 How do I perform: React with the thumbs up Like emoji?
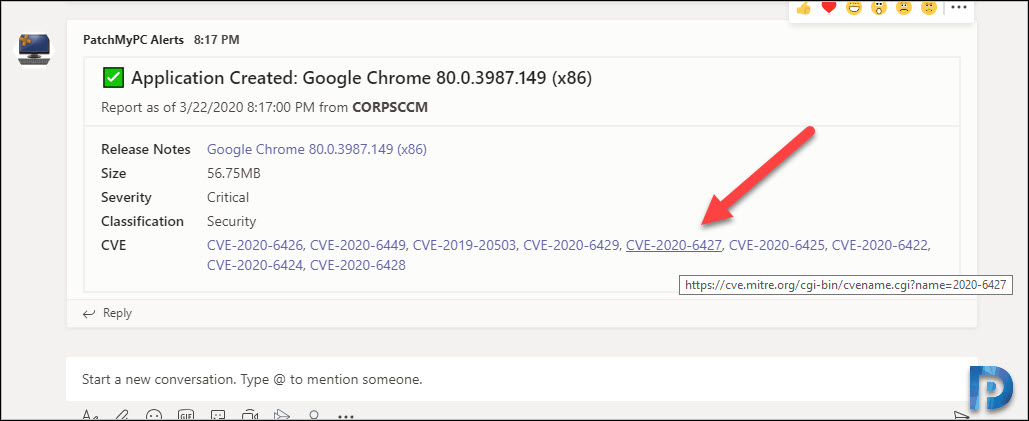pyautogui.click(x=804, y=8)
